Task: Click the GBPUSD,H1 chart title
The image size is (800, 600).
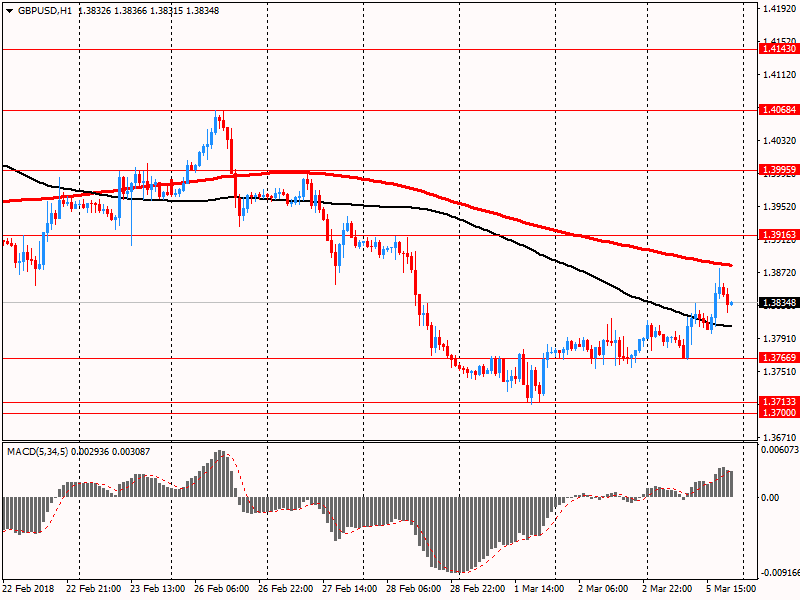Action: (x=45, y=10)
